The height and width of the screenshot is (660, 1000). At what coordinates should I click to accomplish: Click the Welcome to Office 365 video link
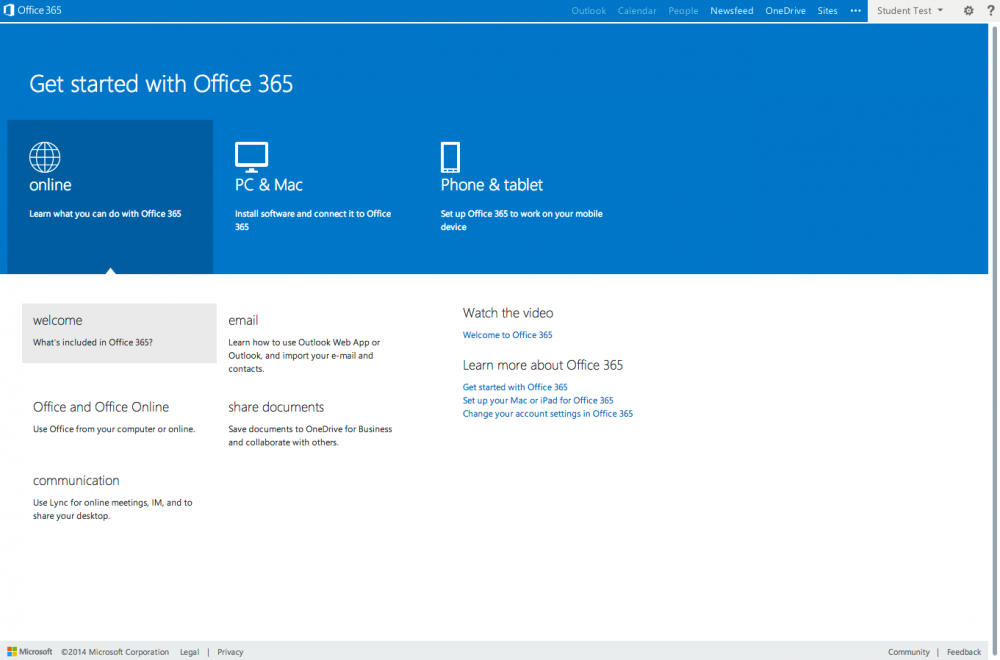tap(507, 335)
